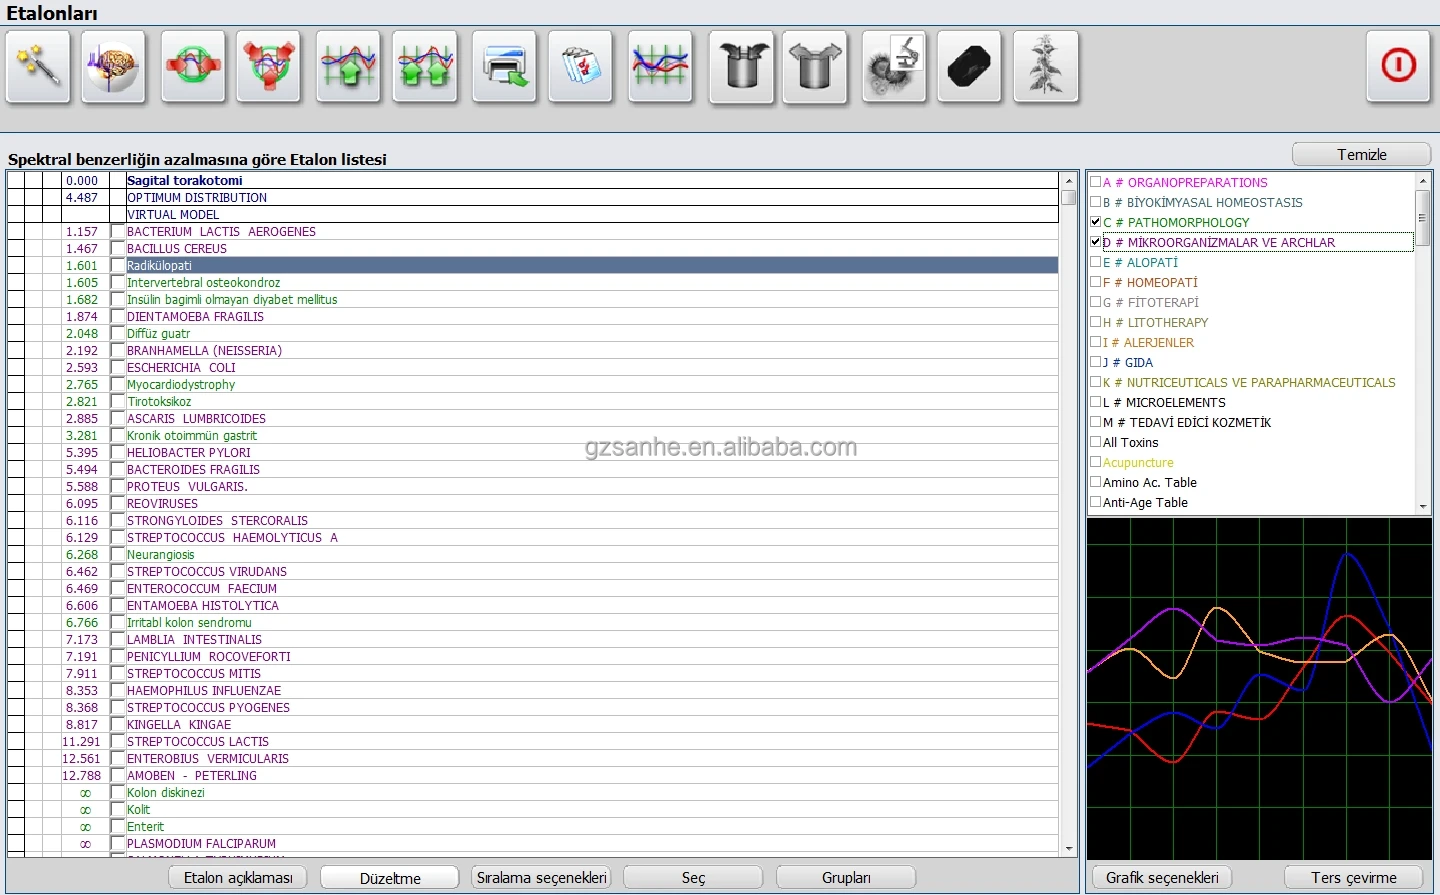Open Grafik seçenekleri graph options
The image size is (1440, 895).
point(1162,877)
